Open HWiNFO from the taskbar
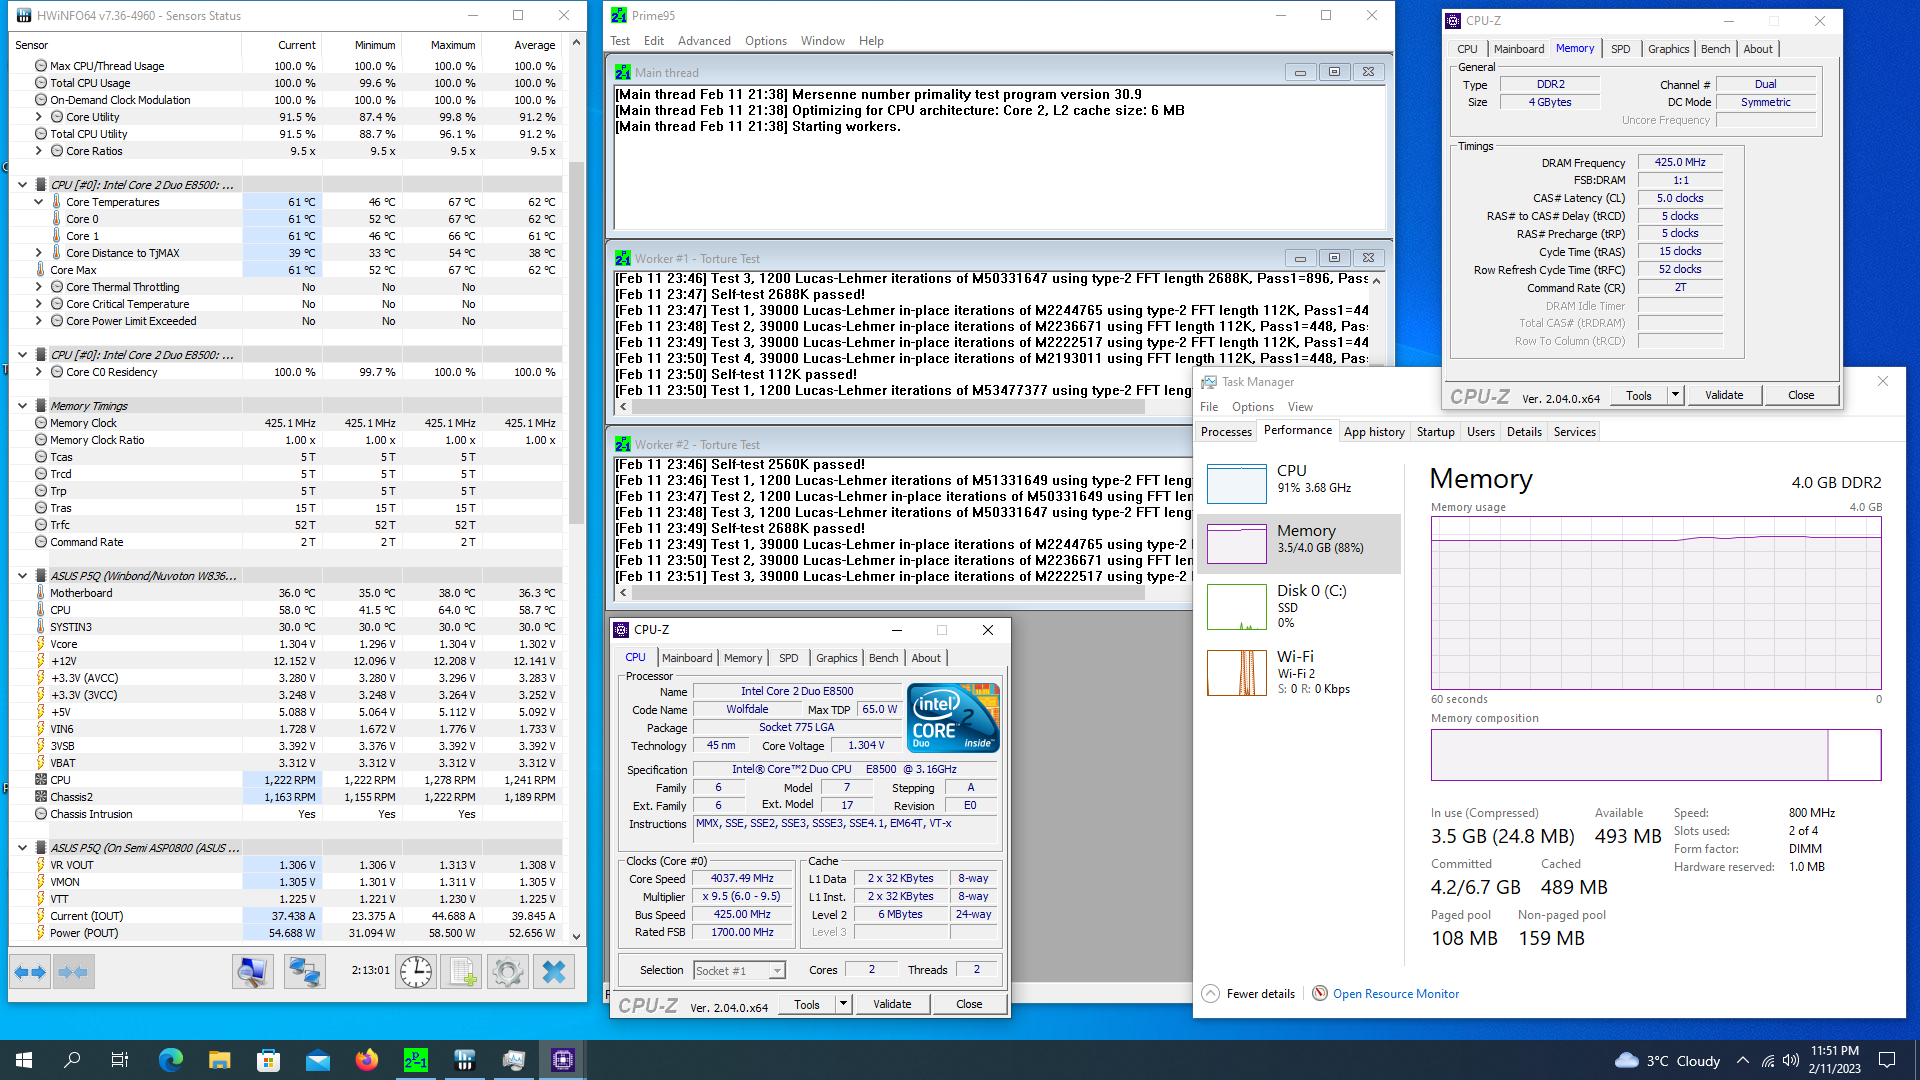Image resolution: width=1920 pixels, height=1080 pixels. [465, 1060]
